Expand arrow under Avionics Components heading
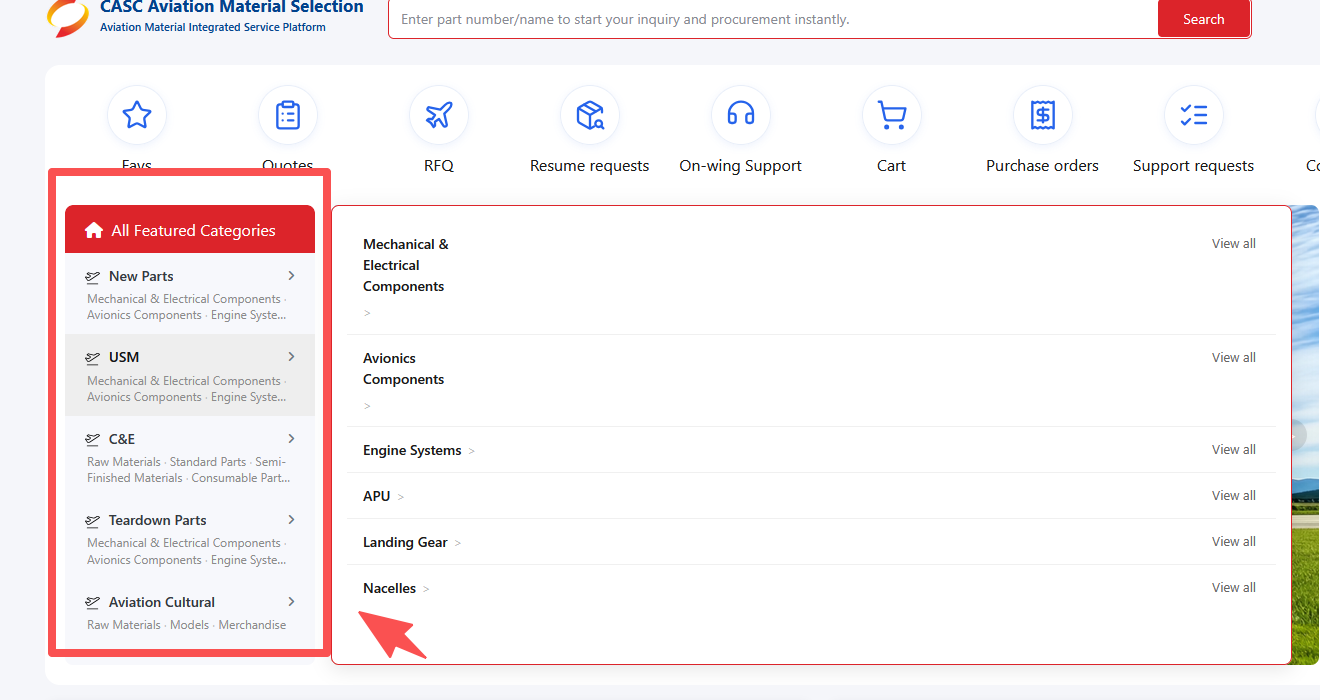 pyautogui.click(x=367, y=406)
